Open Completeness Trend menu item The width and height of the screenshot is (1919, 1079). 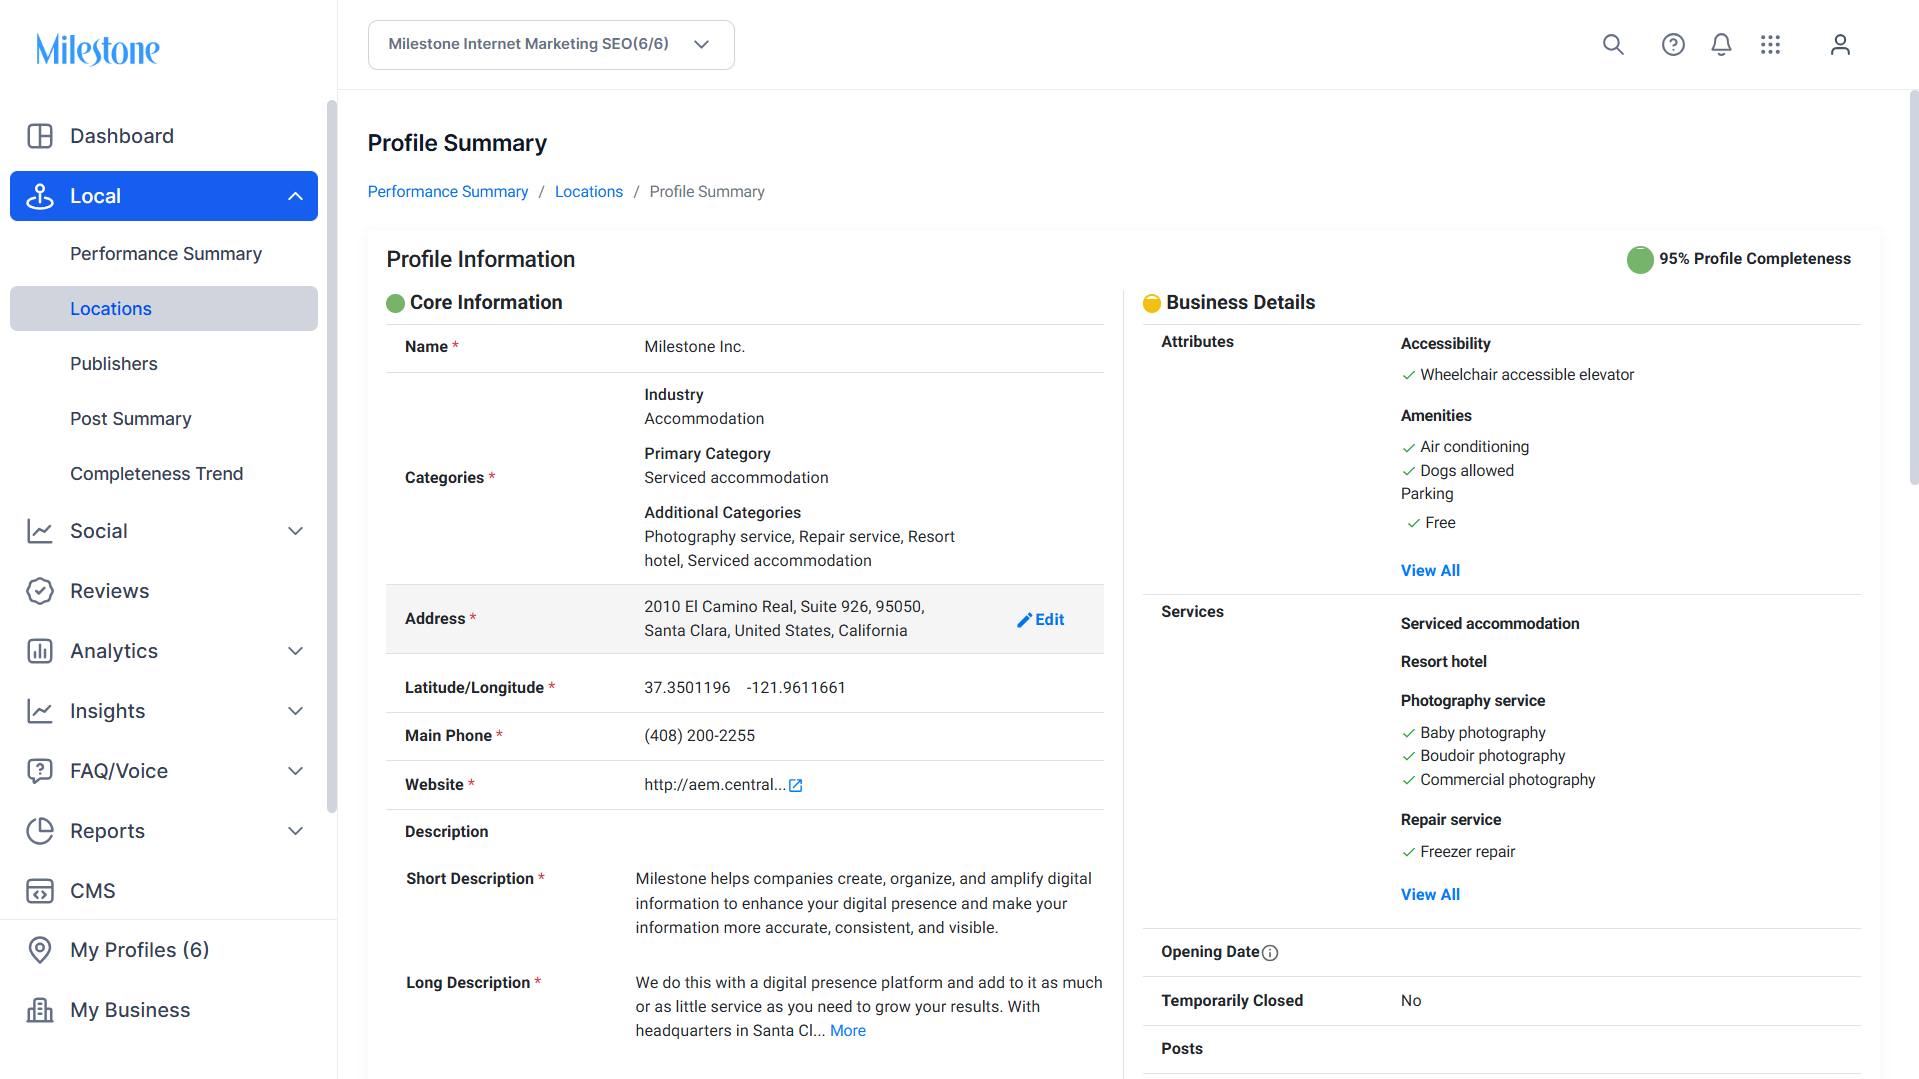(x=157, y=474)
